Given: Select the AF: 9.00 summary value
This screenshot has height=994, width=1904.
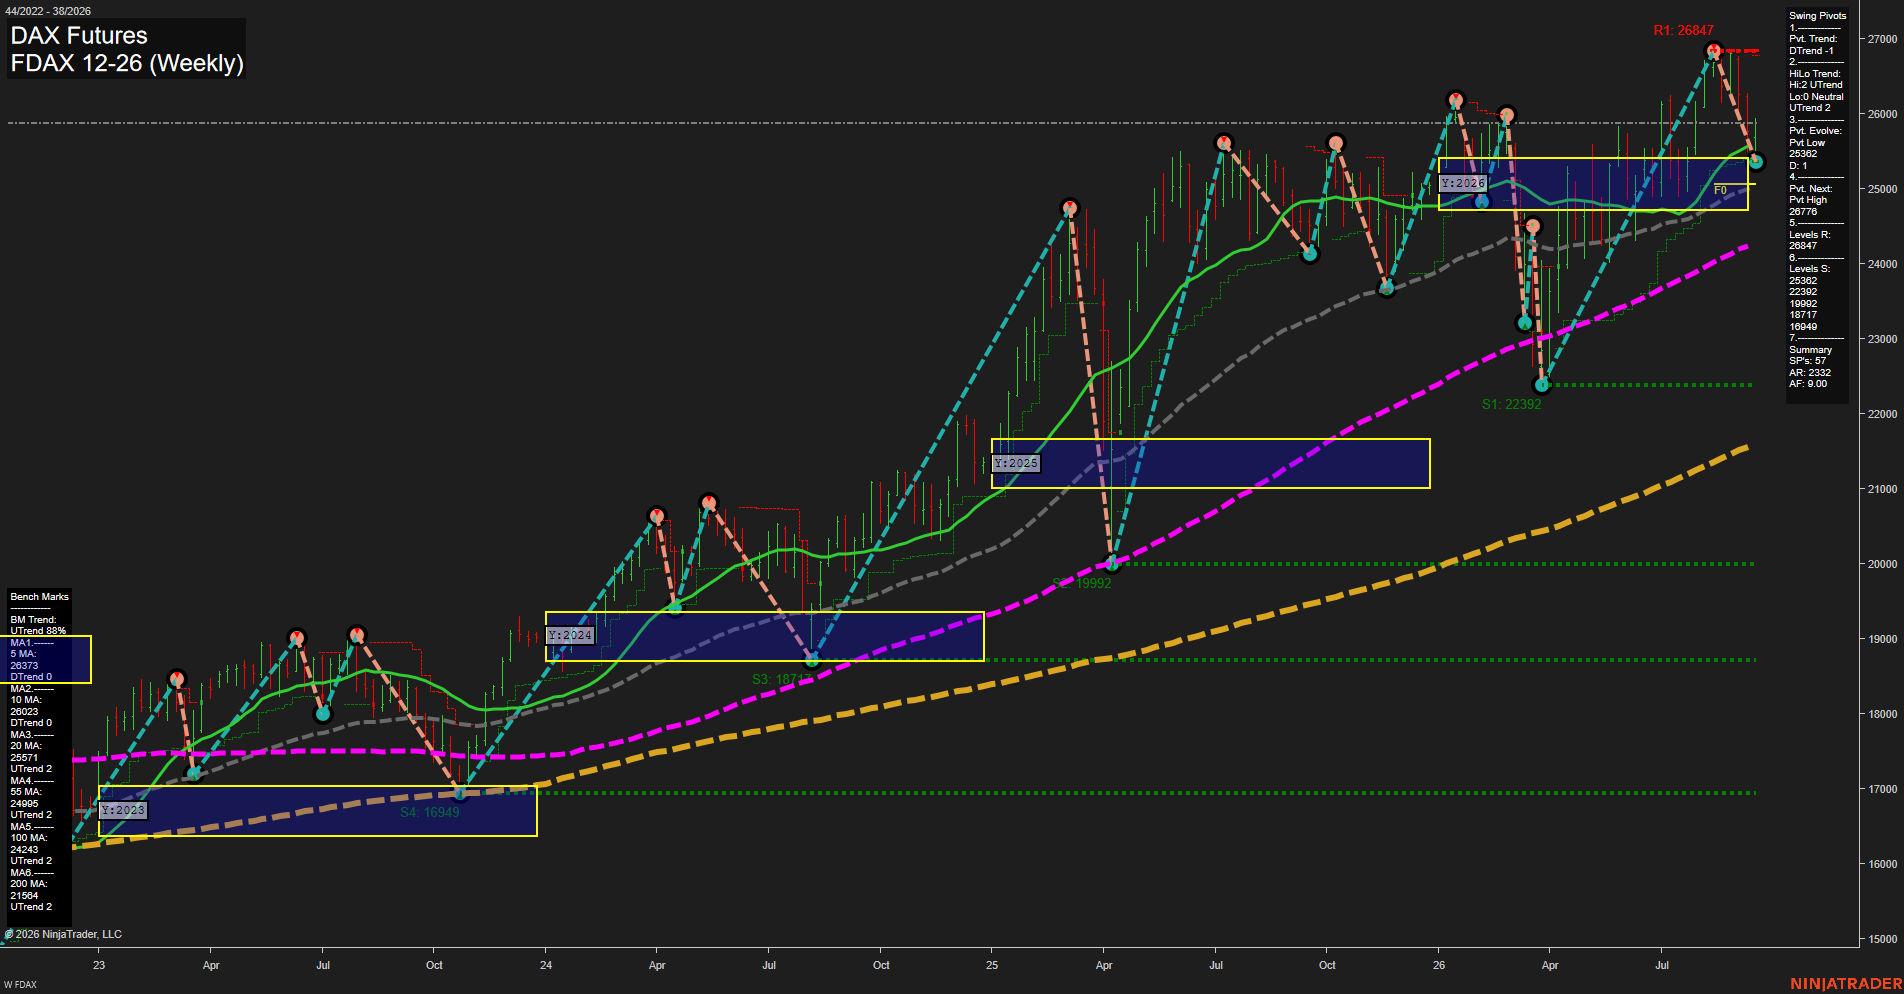Looking at the screenshot, I should pos(1808,384).
